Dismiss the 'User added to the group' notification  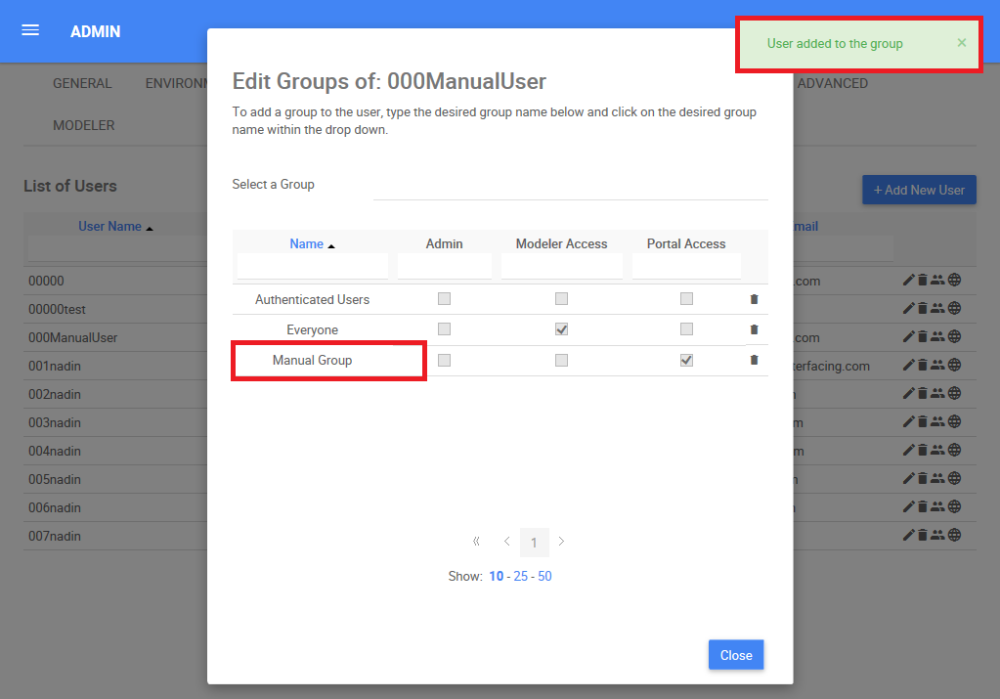tap(961, 43)
